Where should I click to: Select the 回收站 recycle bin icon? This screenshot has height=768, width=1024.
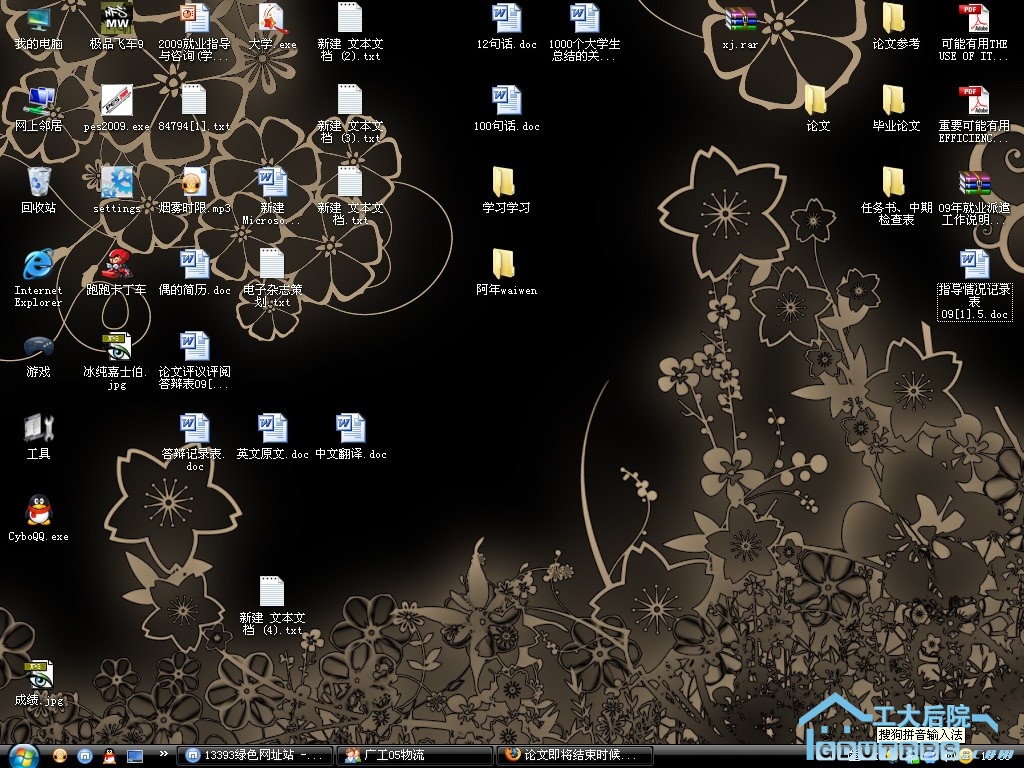[38, 184]
